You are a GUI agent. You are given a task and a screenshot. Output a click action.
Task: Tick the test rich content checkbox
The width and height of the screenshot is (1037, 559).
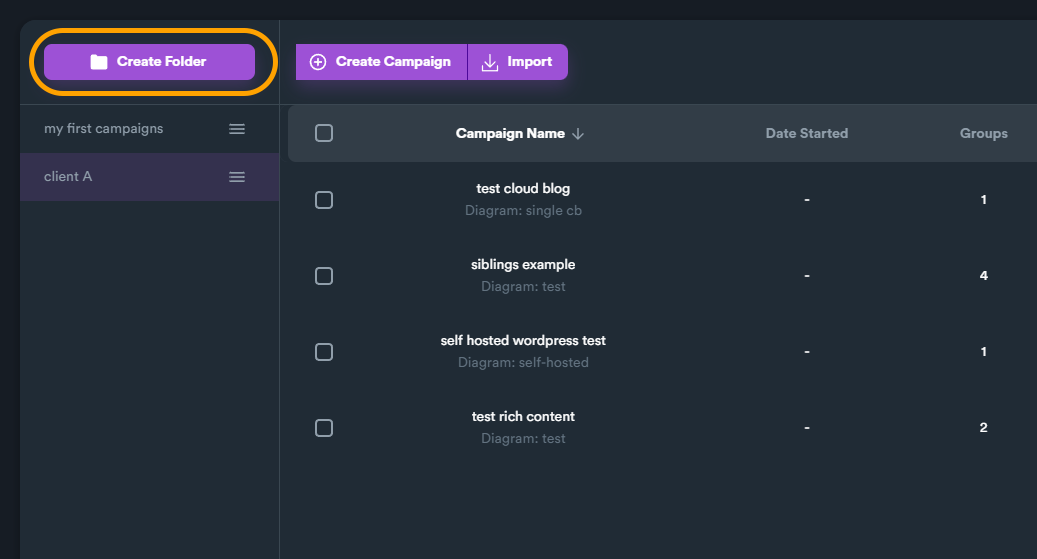point(324,428)
